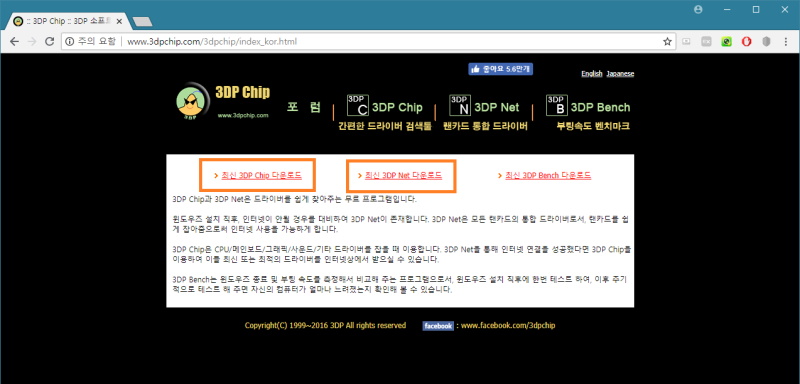Bookmark this page with the star icon
800x384 pixels.
(x=667, y=42)
